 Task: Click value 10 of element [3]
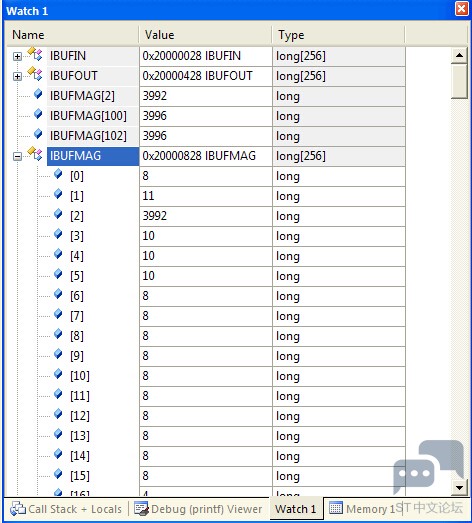point(205,236)
